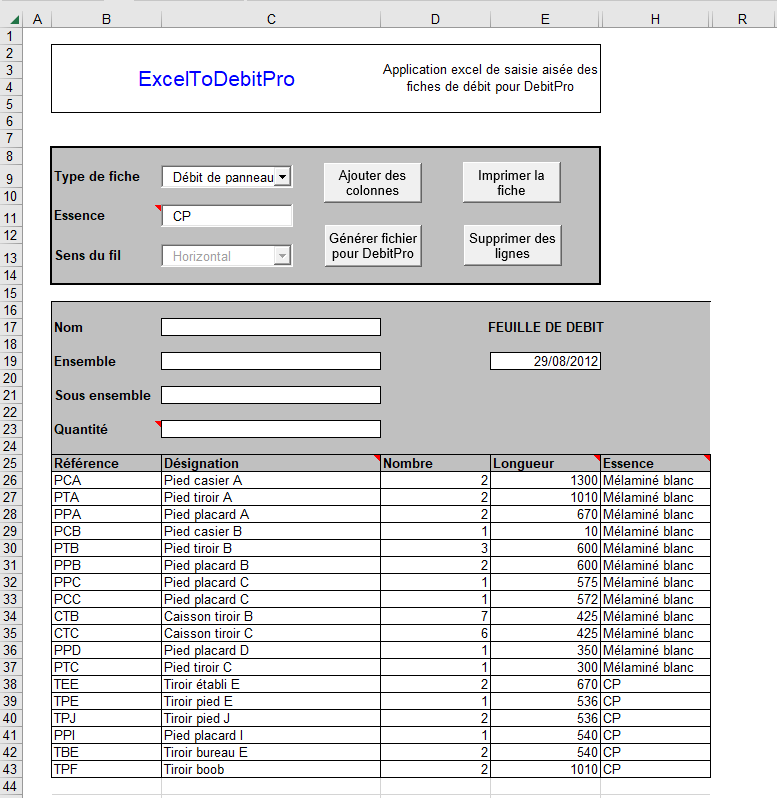This screenshot has width=777, height=798.
Task: Click the Select All corner triangle
Action: point(14,19)
